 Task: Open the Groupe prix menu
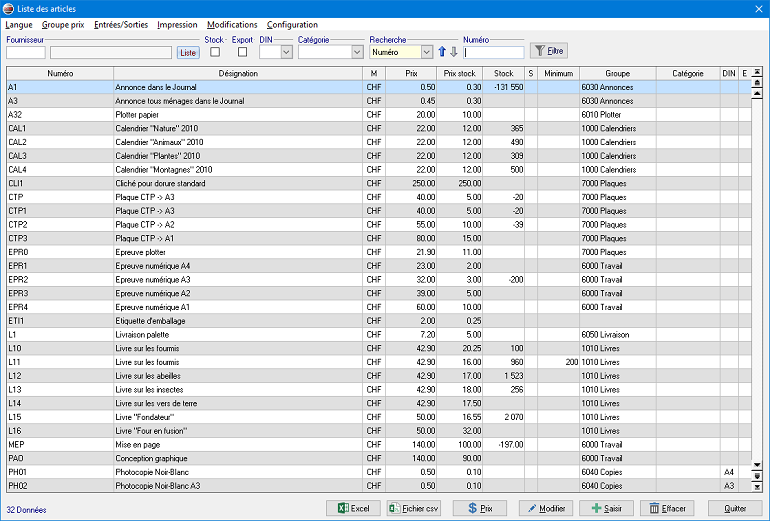click(x=63, y=25)
